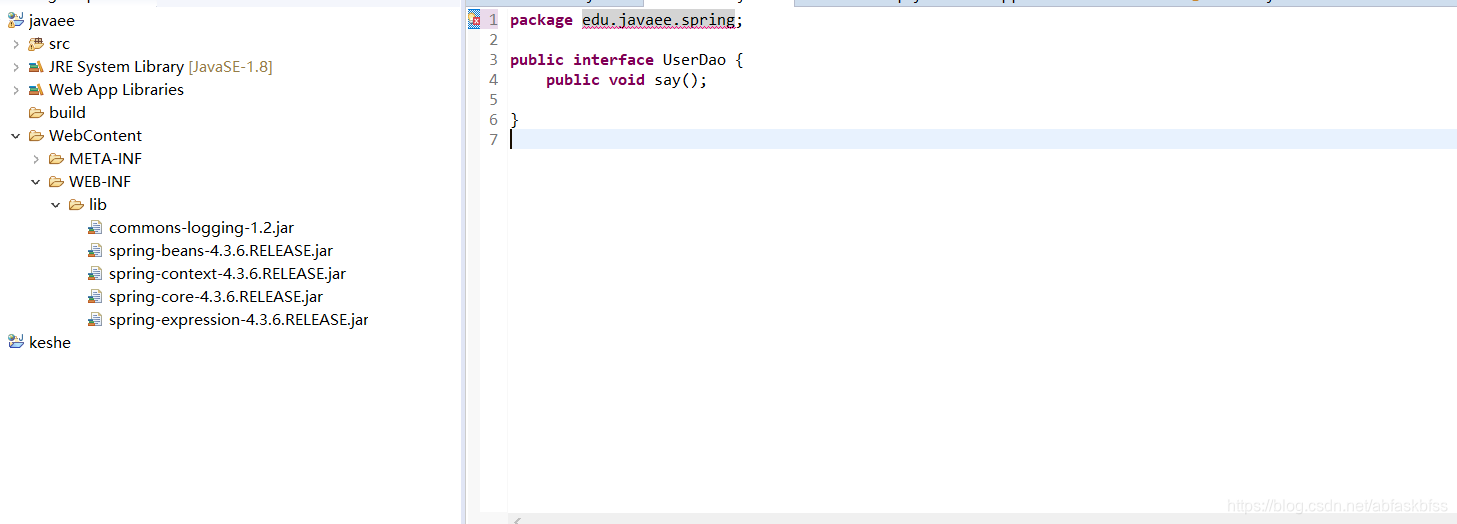Click the error marker on line 1
1457x524 pixels.
474,19
